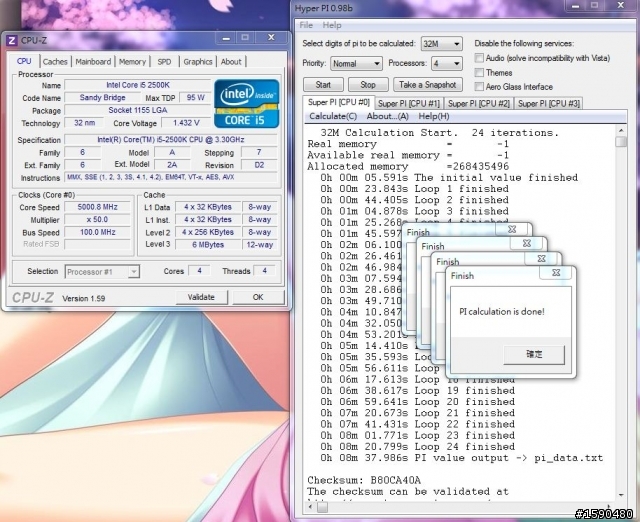Close the CPU-Z window
Image resolution: width=640 pixels, height=522 pixels.
click(271, 38)
